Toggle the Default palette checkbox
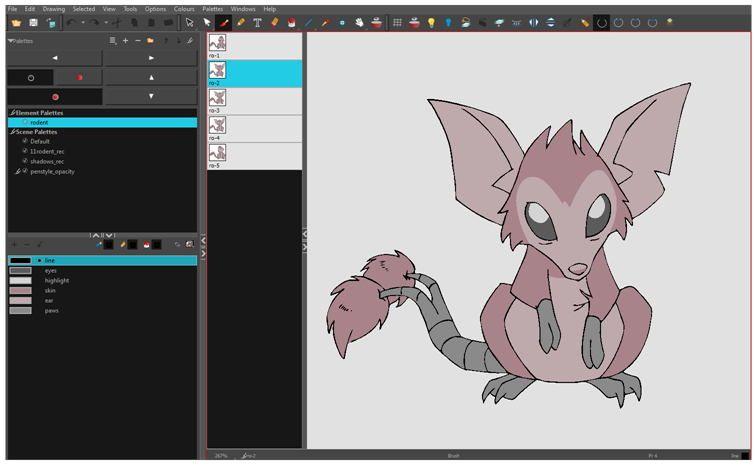This screenshot has width=756, height=465. coord(25,141)
